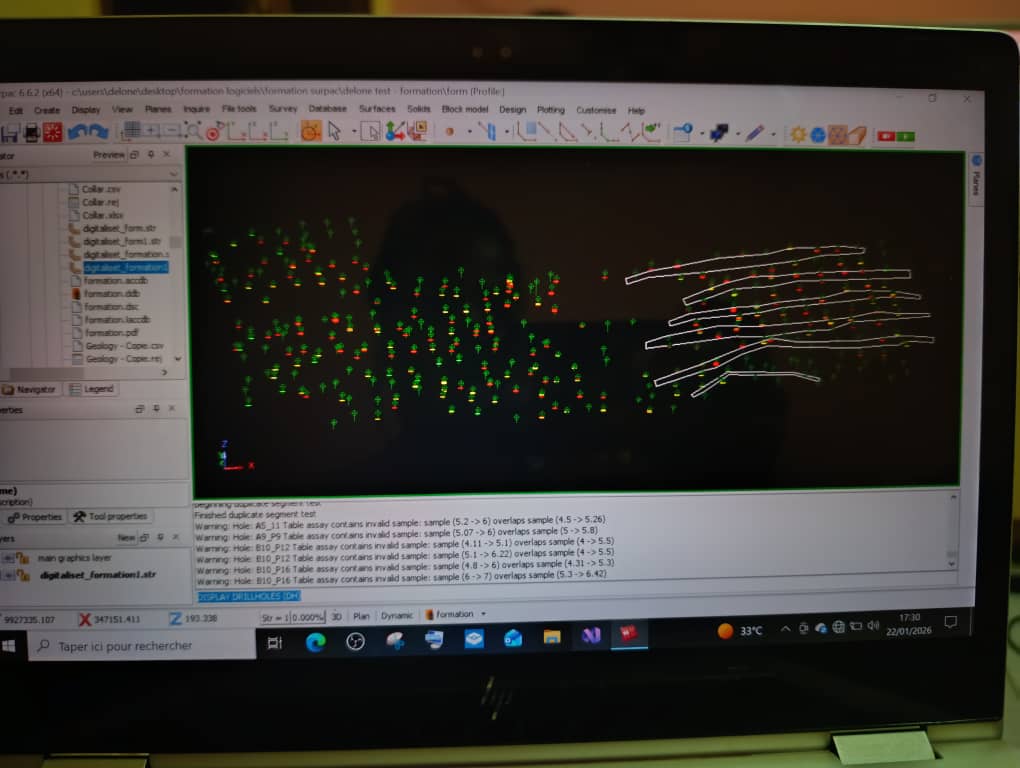Select the arrow selection tool on the toolbar
The image size is (1020, 768).
pyautogui.click(x=336, y=130)
